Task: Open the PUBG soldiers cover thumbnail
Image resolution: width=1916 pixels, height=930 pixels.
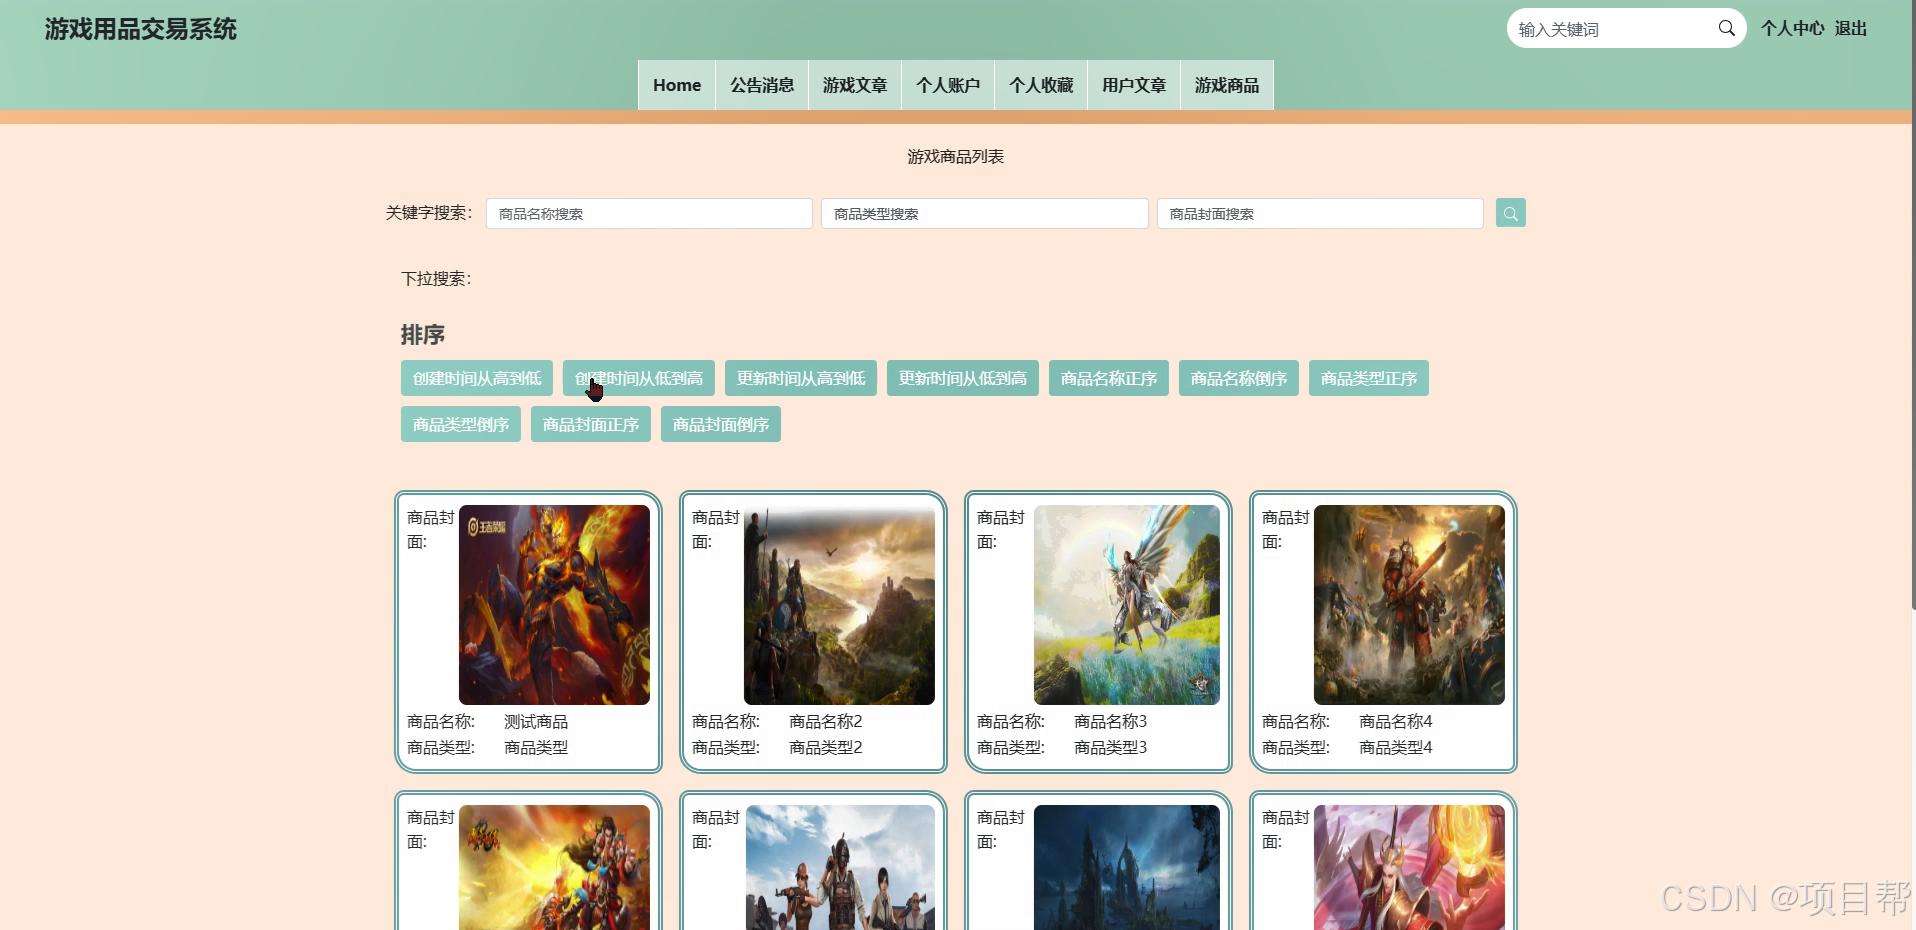Action: point(839,867)
